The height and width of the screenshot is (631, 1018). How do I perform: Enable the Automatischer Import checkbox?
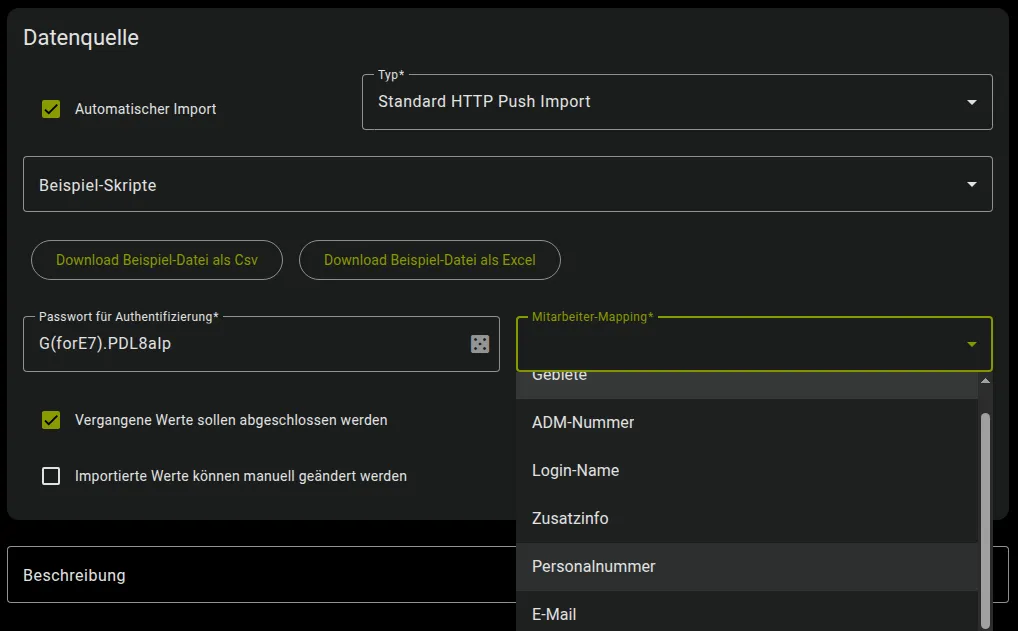51,109
